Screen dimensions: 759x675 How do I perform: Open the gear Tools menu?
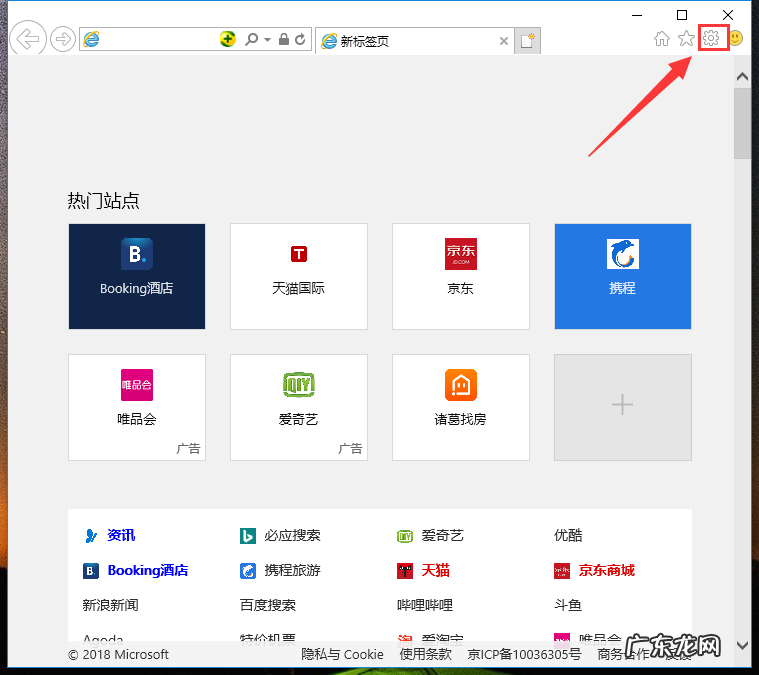[x=711, y=38]
